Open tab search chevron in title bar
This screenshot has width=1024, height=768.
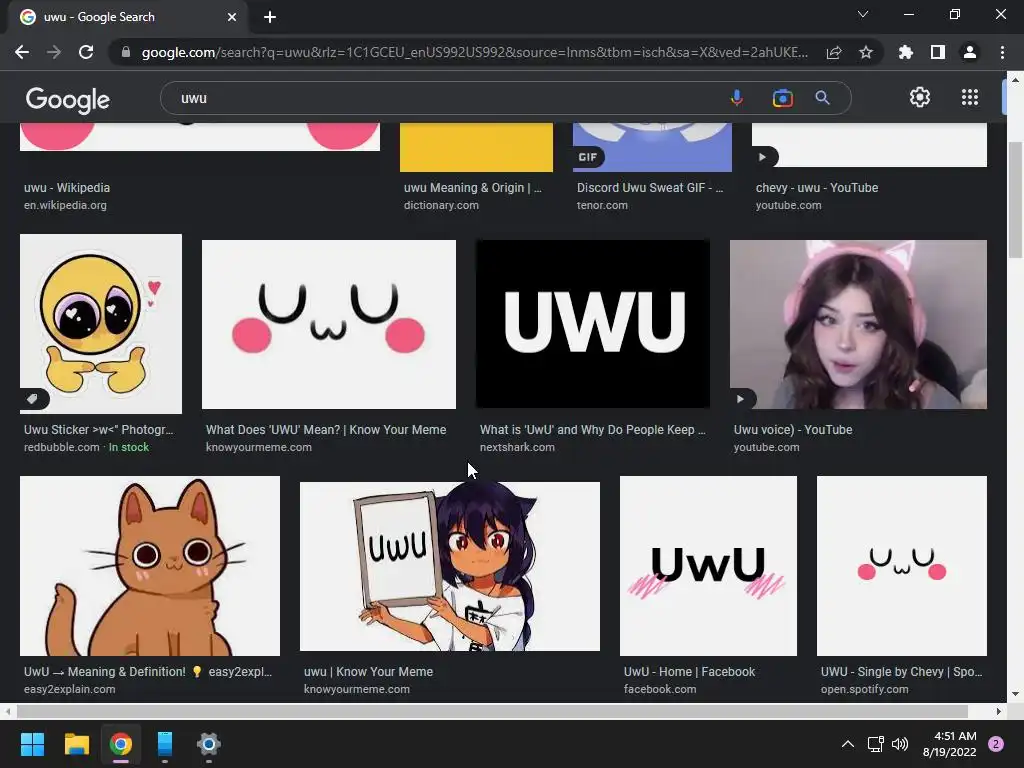(863, 14)
